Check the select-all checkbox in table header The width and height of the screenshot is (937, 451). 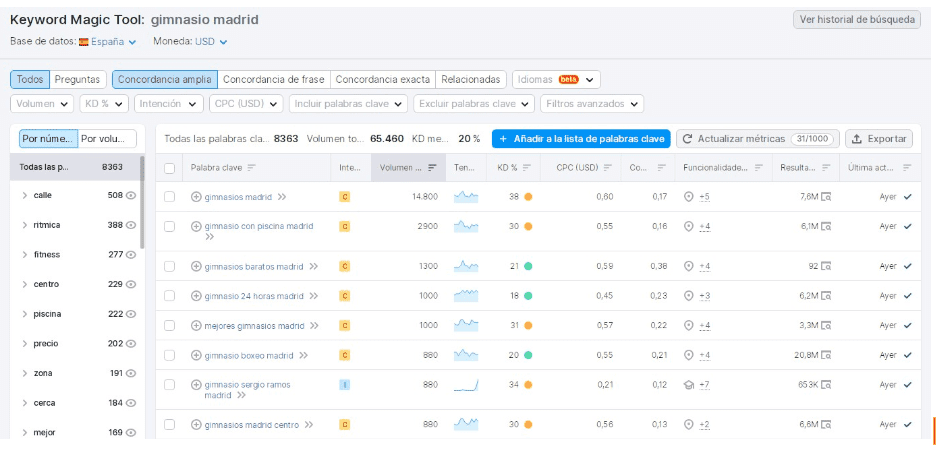[x=170, y=168]
